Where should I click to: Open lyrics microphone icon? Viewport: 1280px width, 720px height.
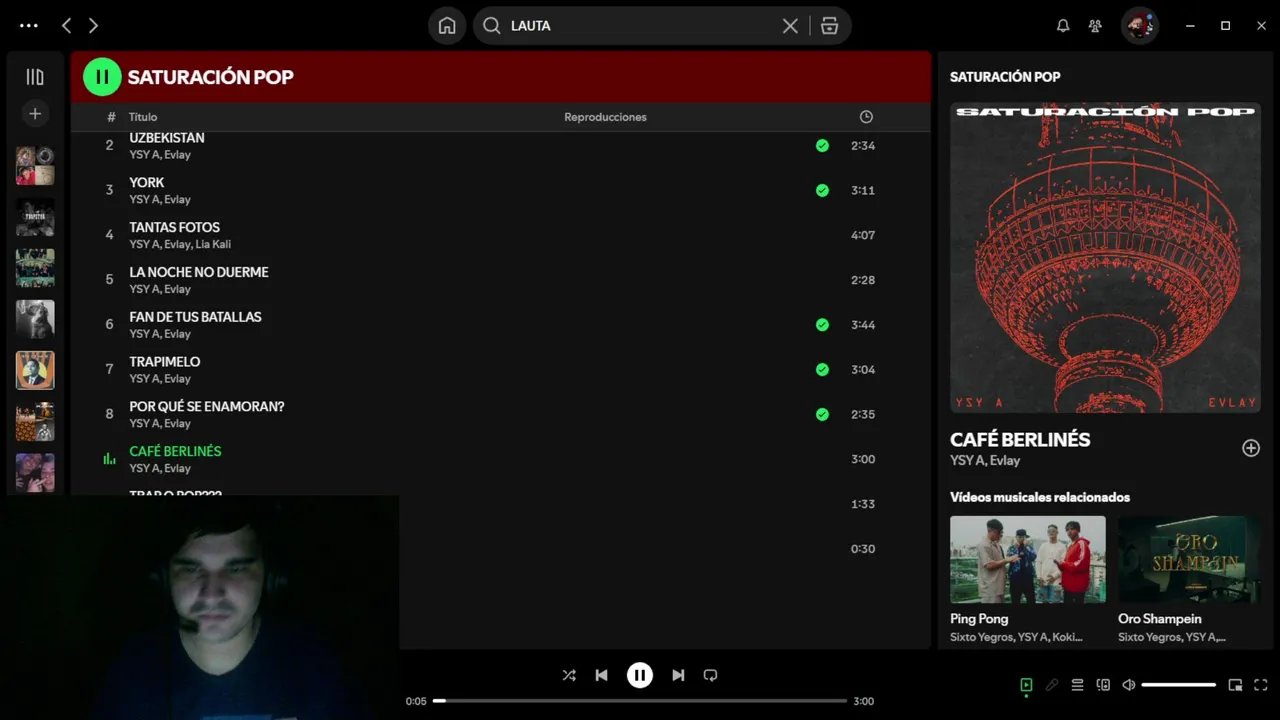tap(1052, 685)
